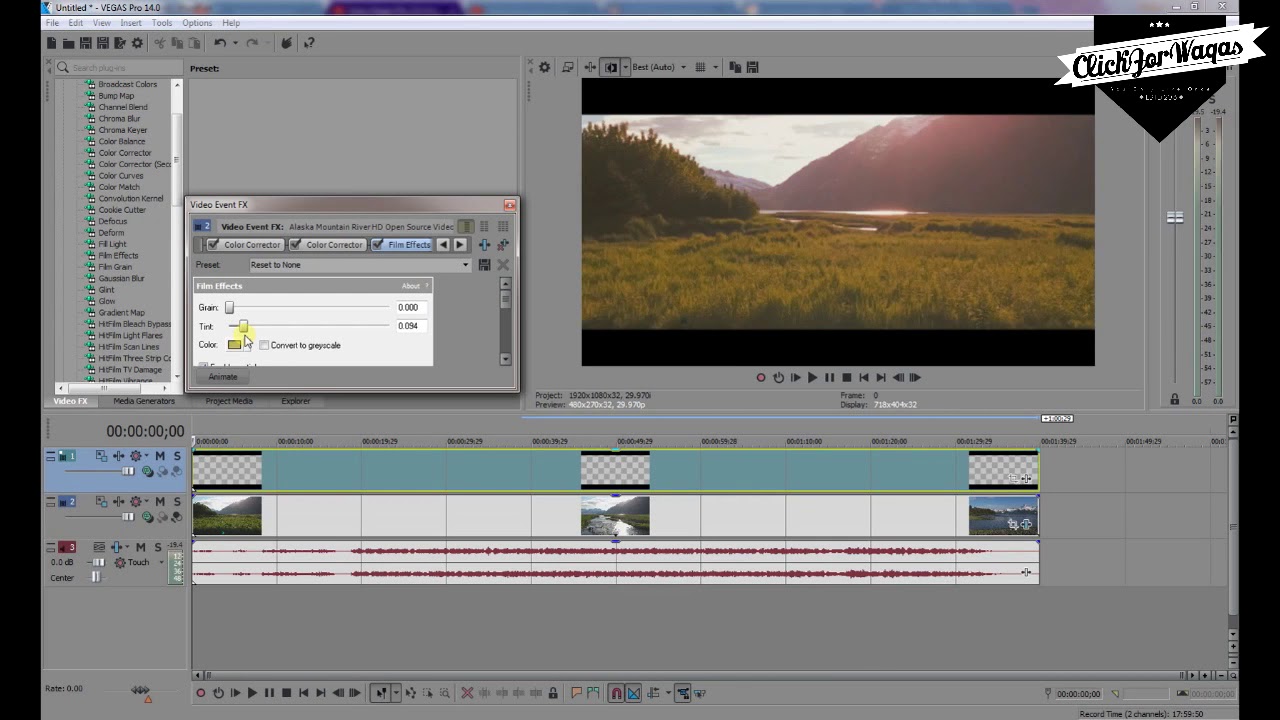The width and height of the screenshot is (1280, 720).
Task: Click Tint value field 0.094
Action: click(x=411, y=326)
